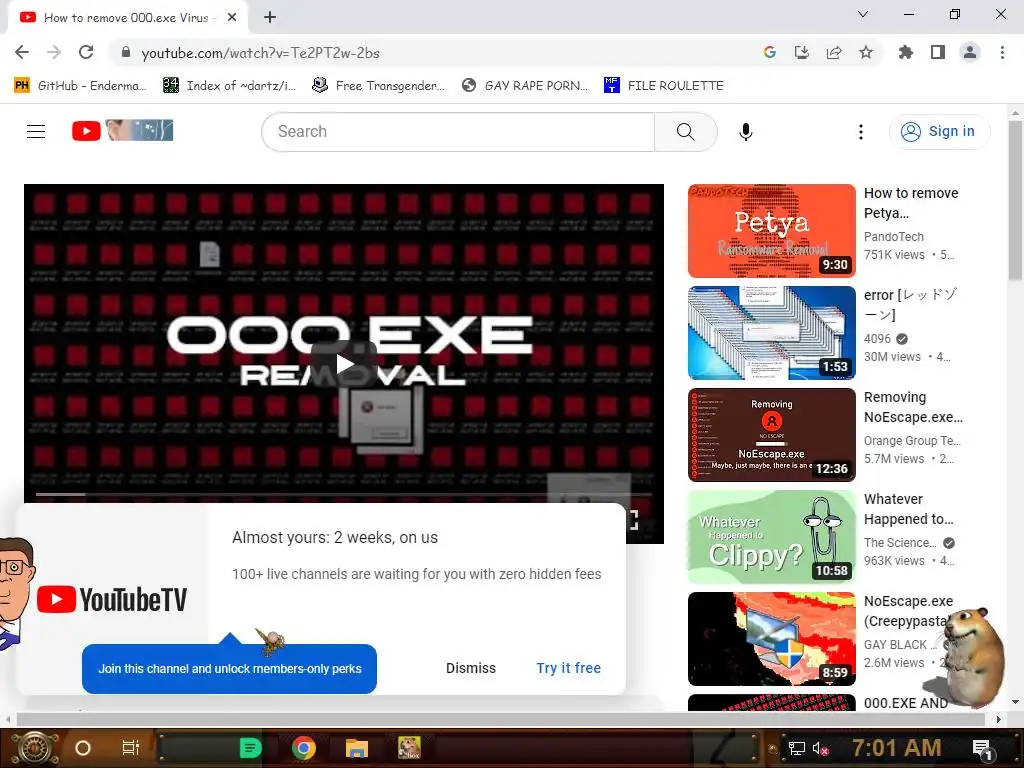Viewport: 1024px width, 768px height.
Task: Click the 7:01 AM taskbar clock
Action: coord(896,748)
